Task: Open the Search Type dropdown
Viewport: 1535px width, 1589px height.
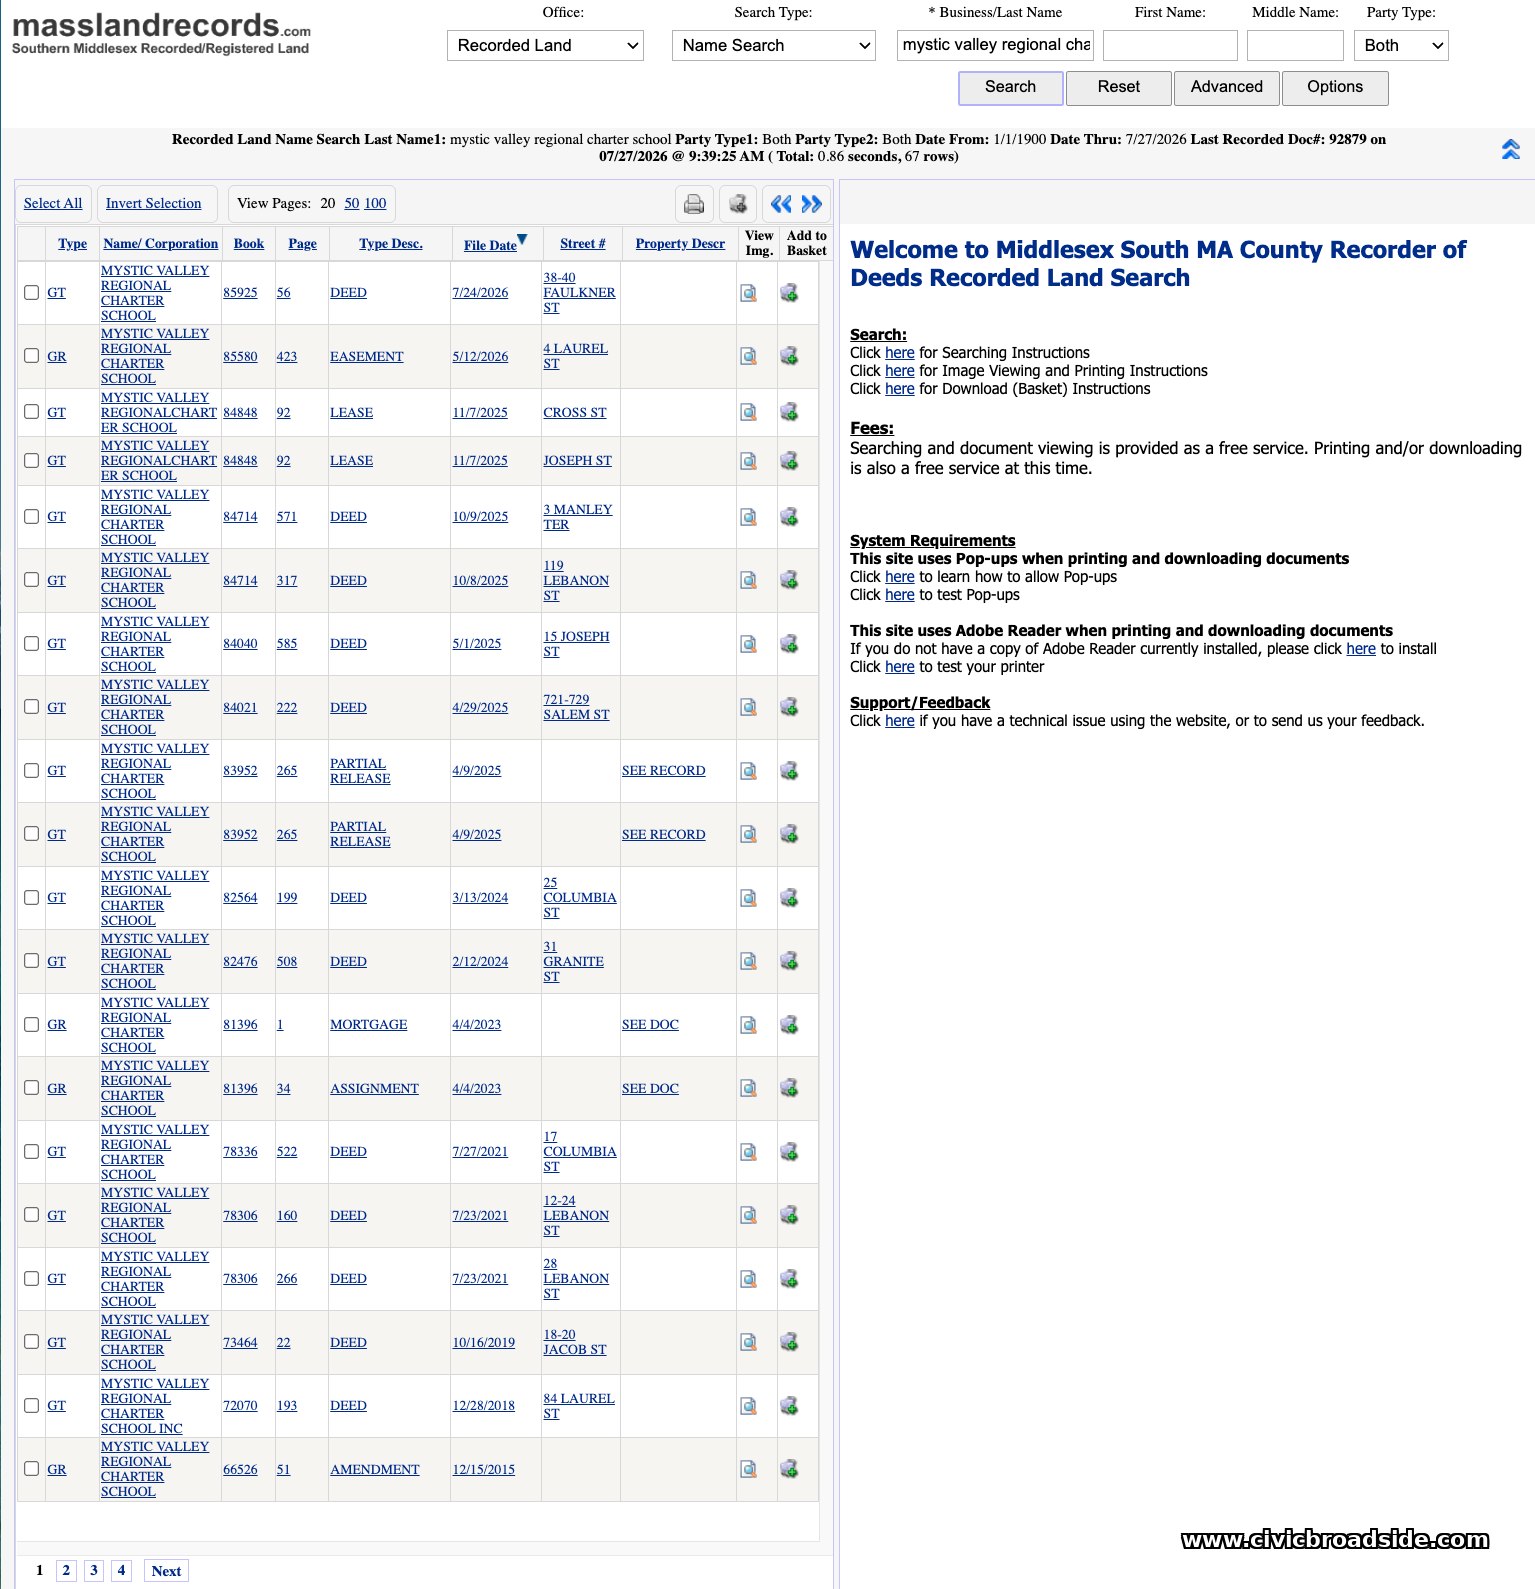Action: tap(773, 45)
